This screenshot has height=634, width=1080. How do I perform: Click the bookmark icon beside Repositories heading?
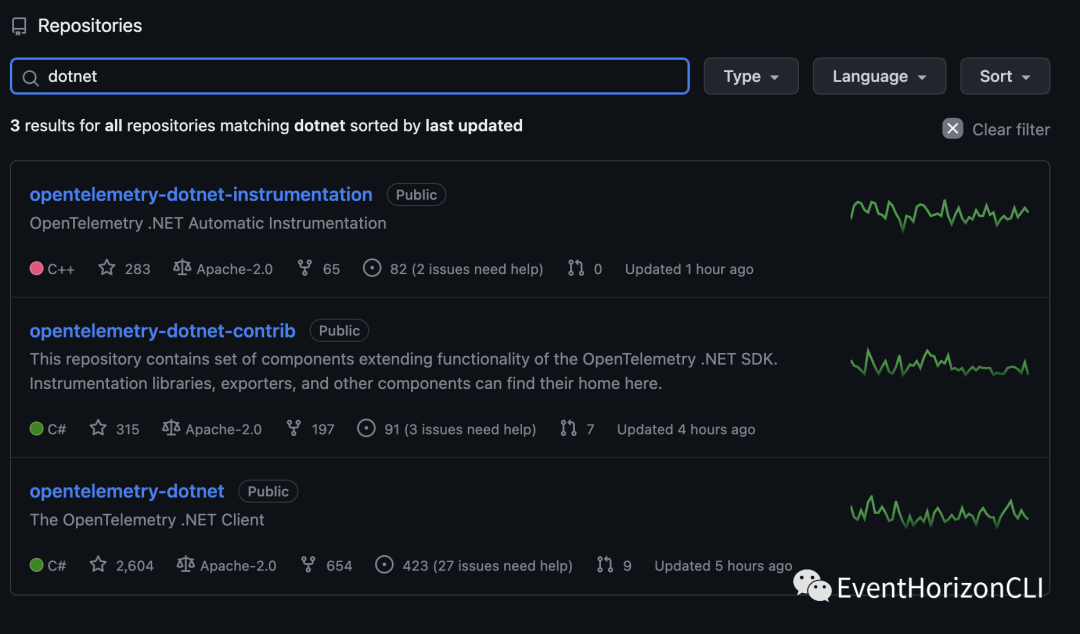click(18, 25)
